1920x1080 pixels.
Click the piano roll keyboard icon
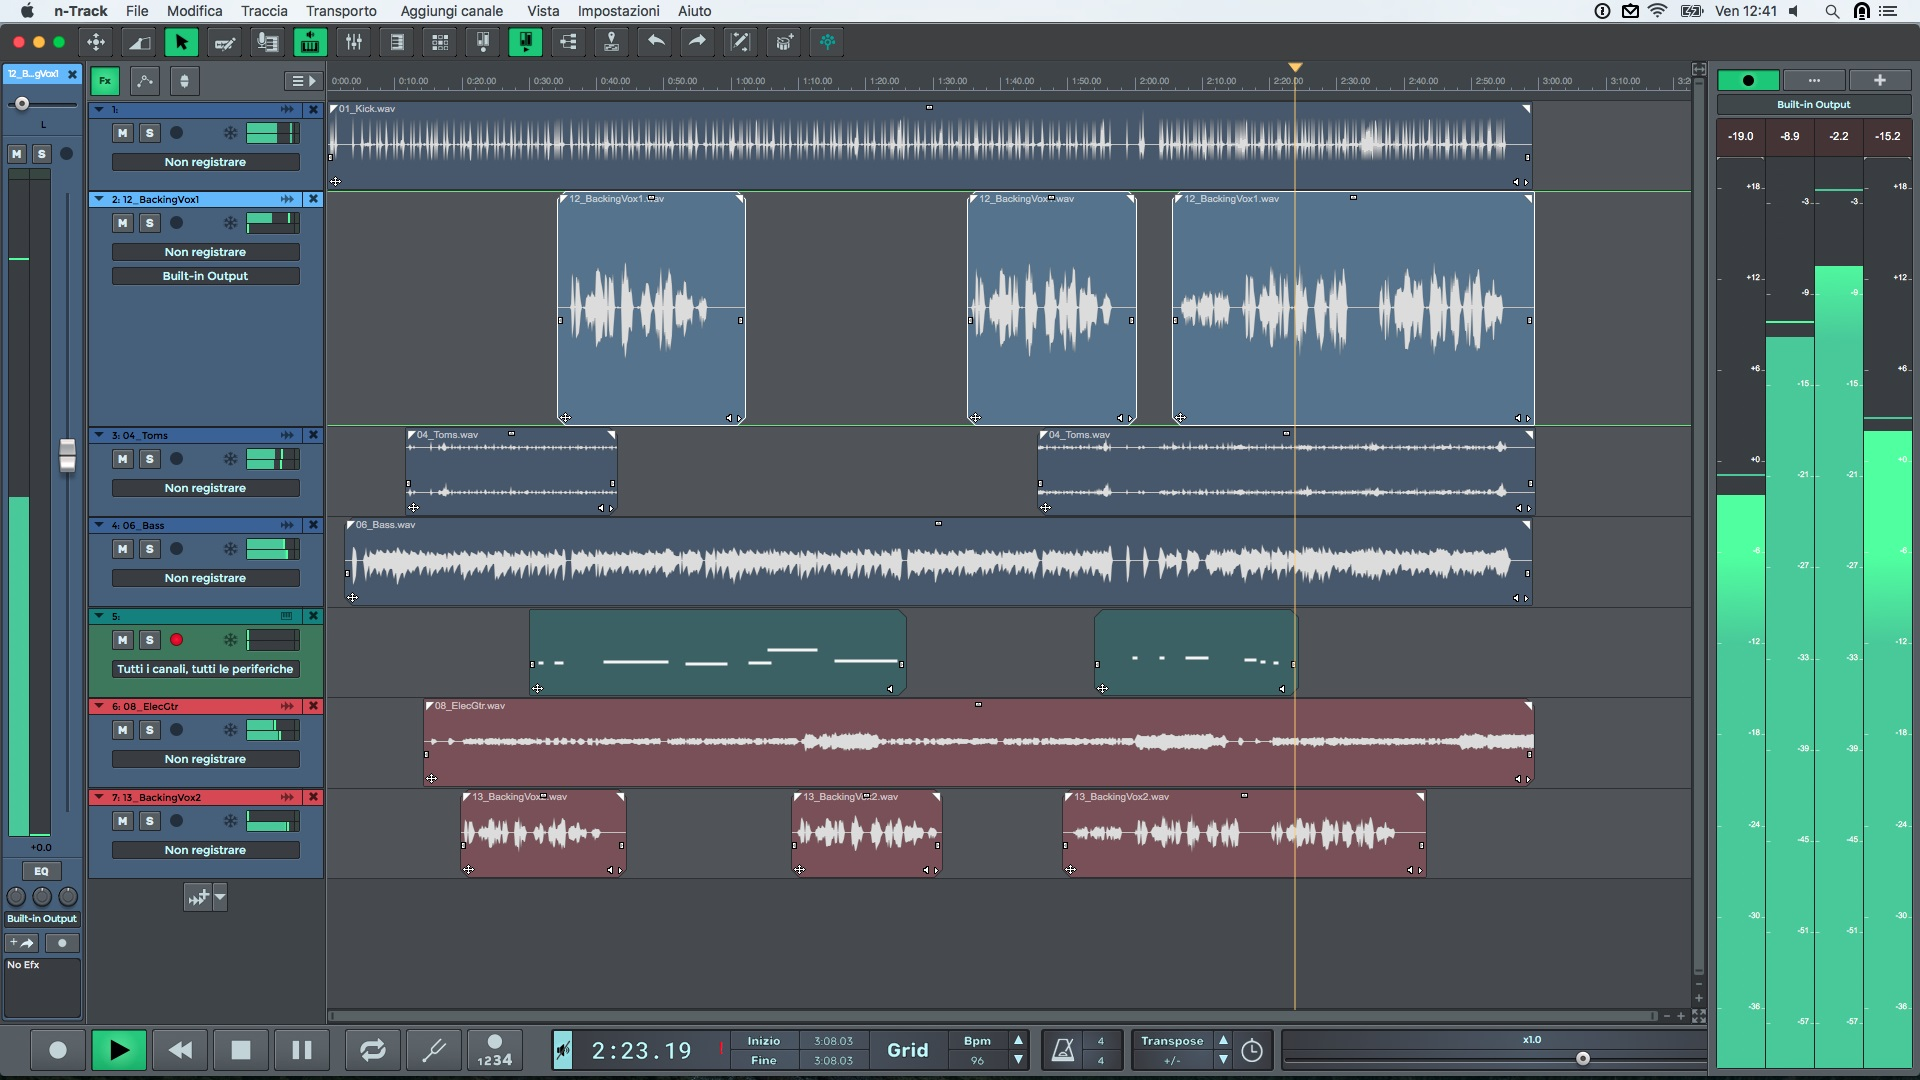pos(310,42)
